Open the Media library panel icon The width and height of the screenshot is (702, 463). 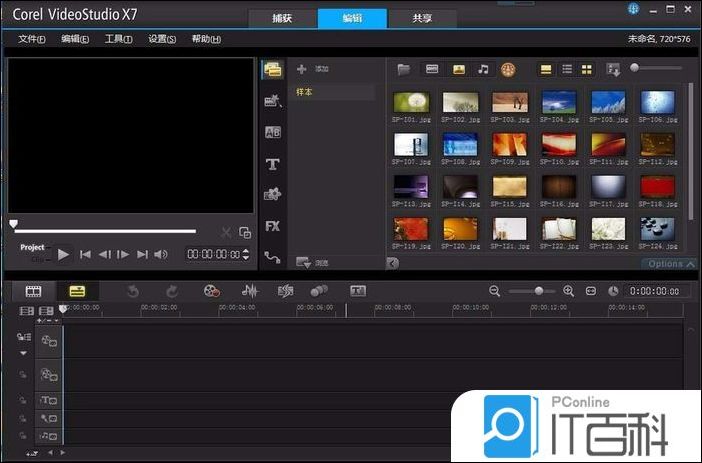(x=272, y=70)
